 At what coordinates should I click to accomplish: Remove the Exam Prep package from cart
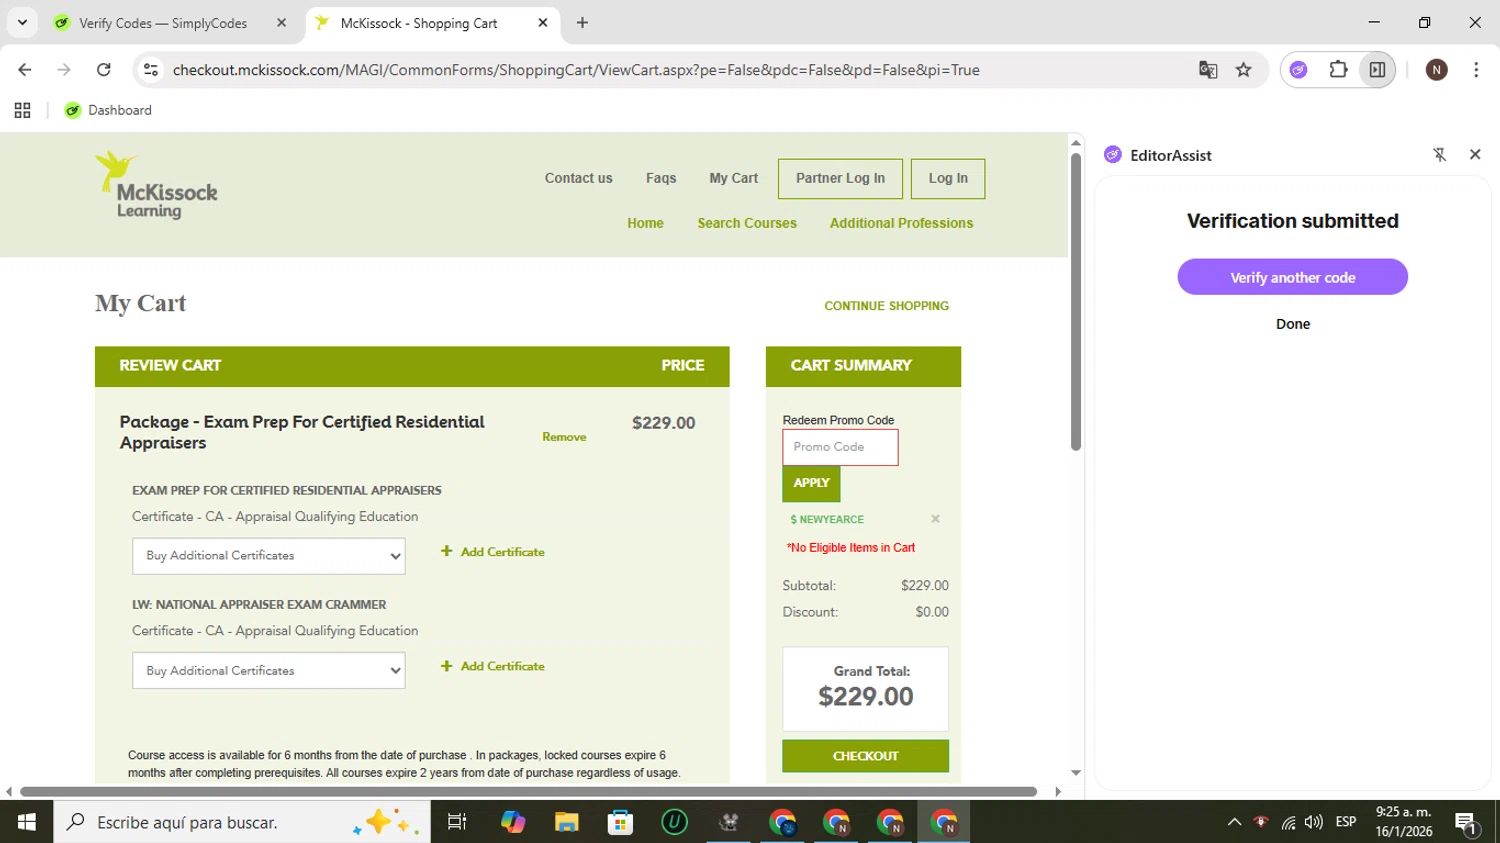564,437
